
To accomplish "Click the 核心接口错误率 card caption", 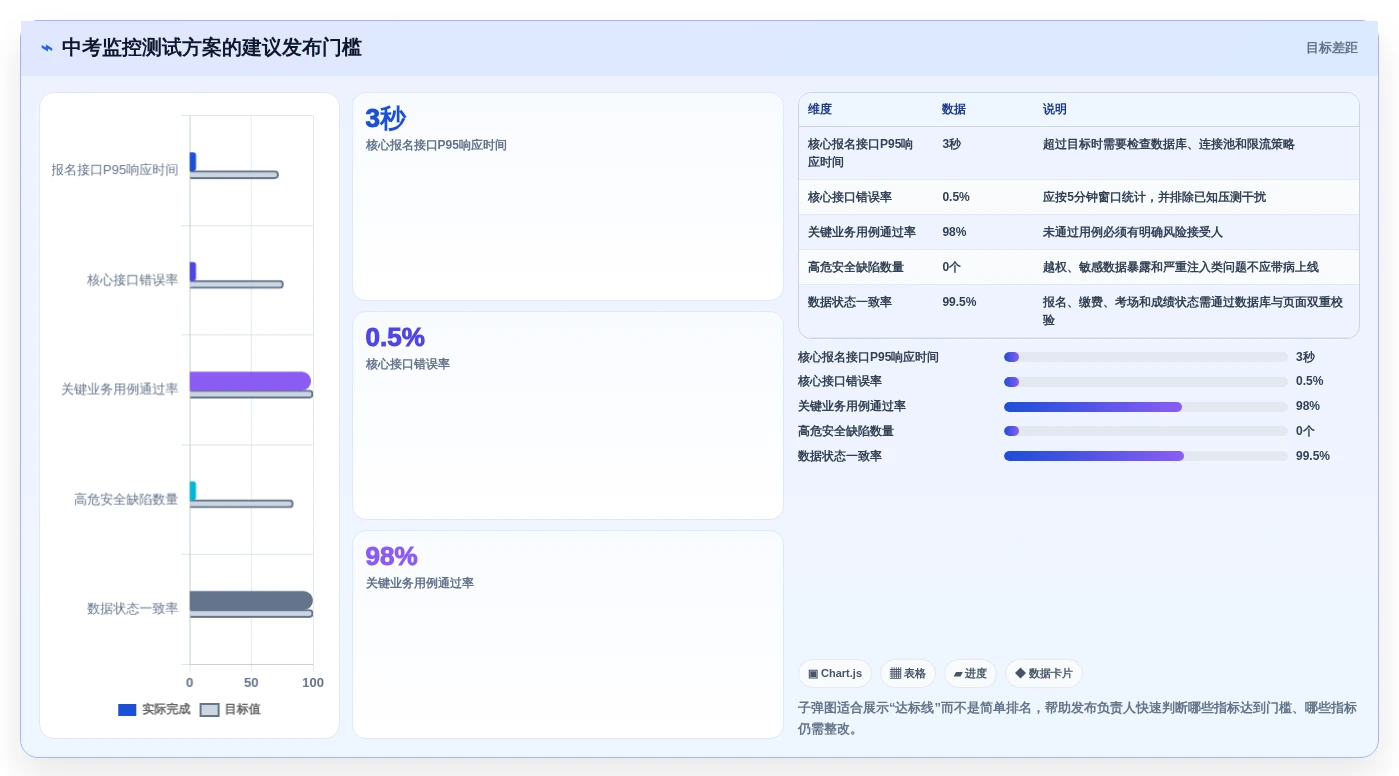I will click(408, 364).
